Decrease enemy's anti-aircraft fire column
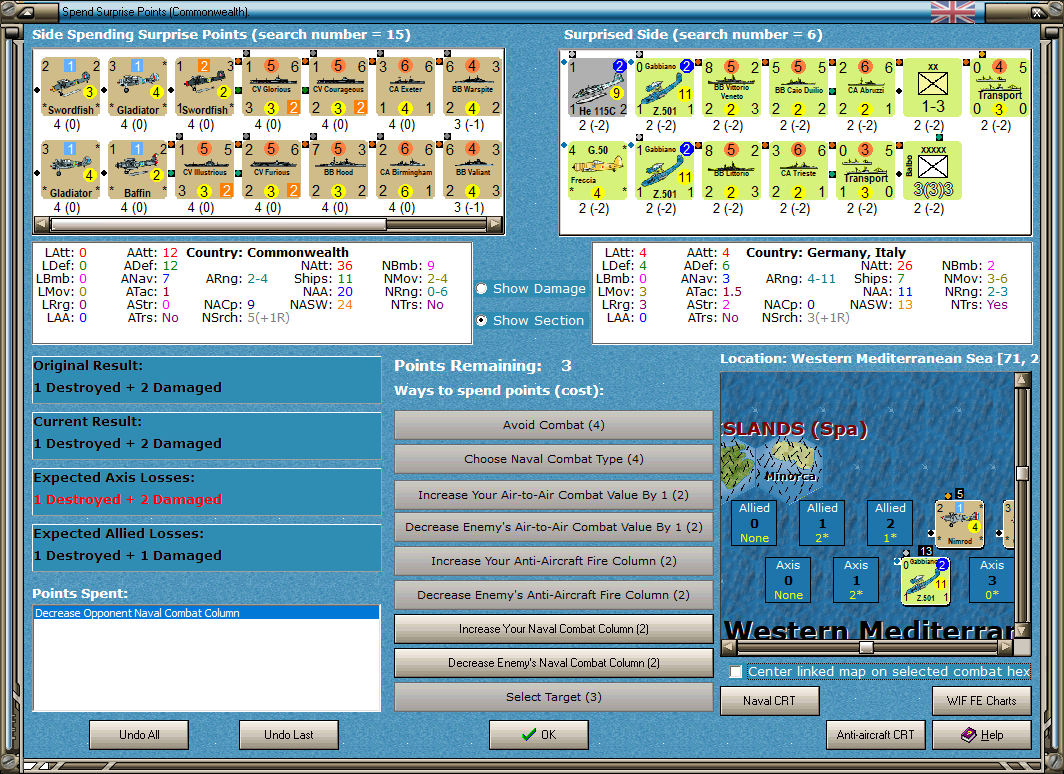 click(x=554, y=595)
